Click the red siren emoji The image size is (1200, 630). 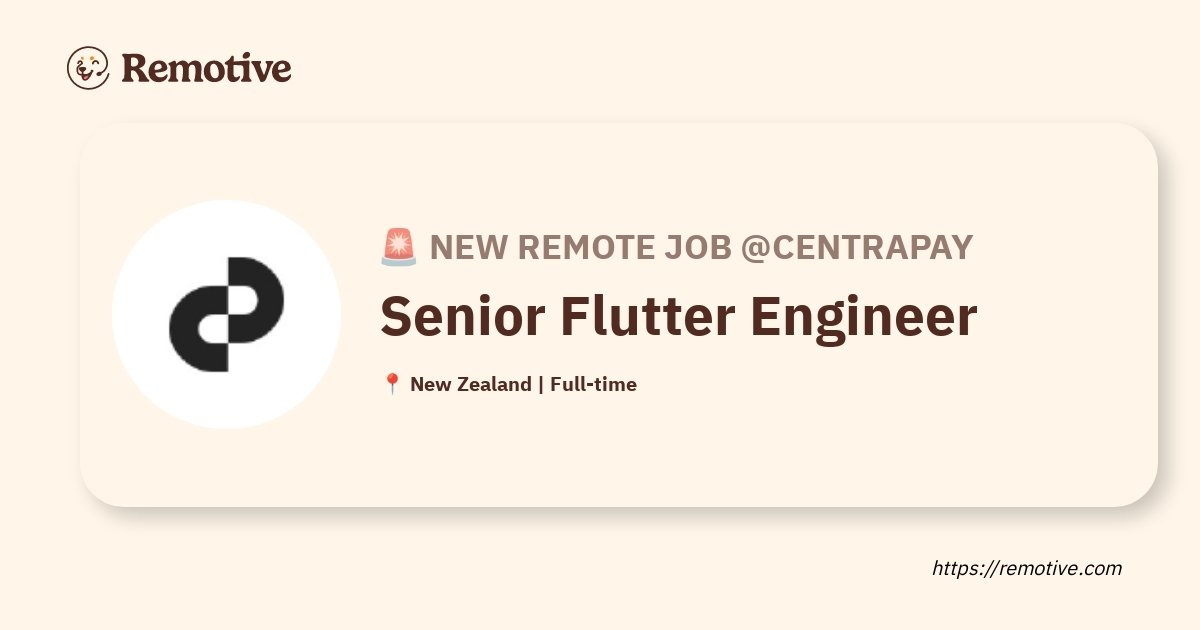coord(399,246)
